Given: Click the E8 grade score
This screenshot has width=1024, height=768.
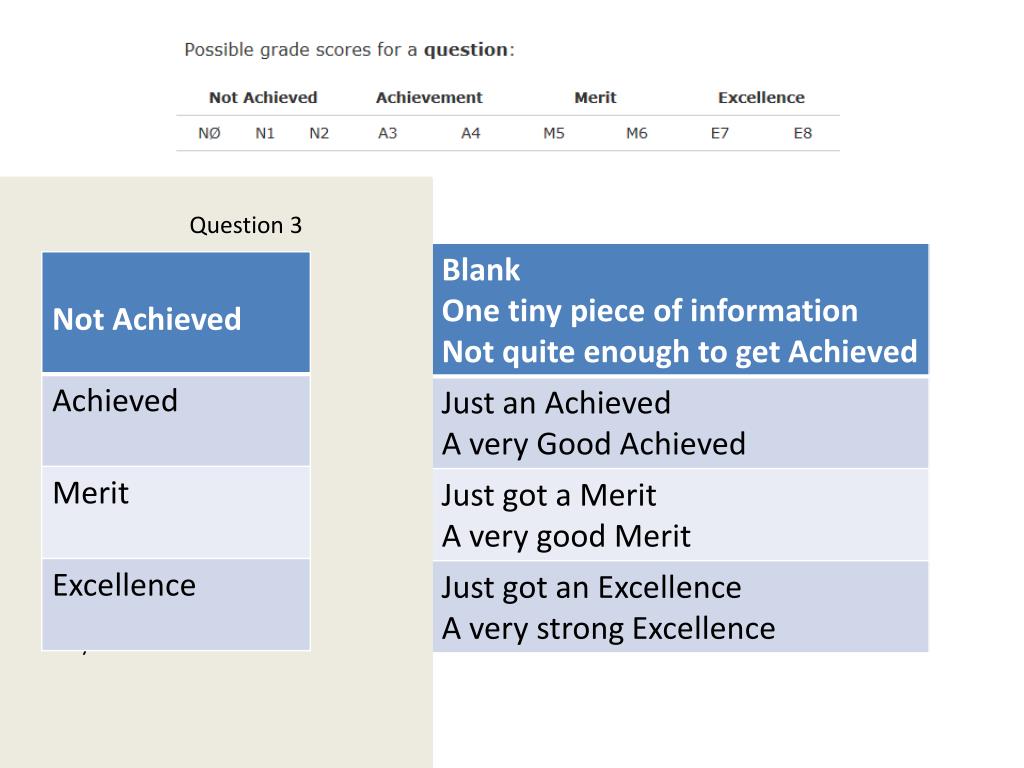Looking at the screenshot, I should (803, 133).
